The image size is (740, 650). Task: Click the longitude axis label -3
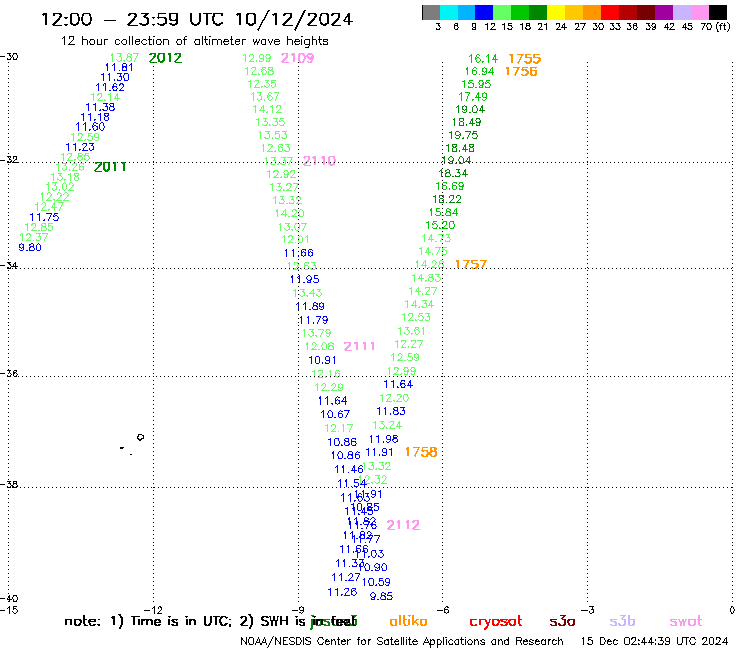click(587, 610)
